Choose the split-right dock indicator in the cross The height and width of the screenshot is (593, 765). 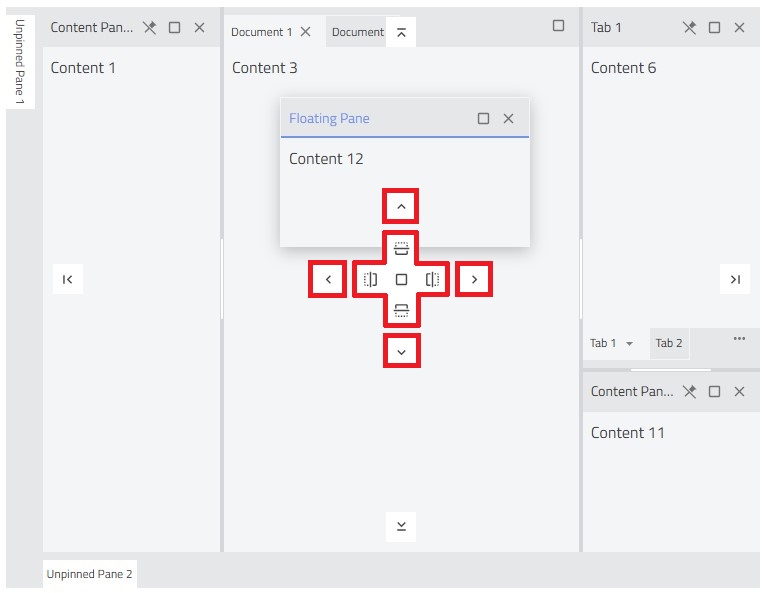432,279
